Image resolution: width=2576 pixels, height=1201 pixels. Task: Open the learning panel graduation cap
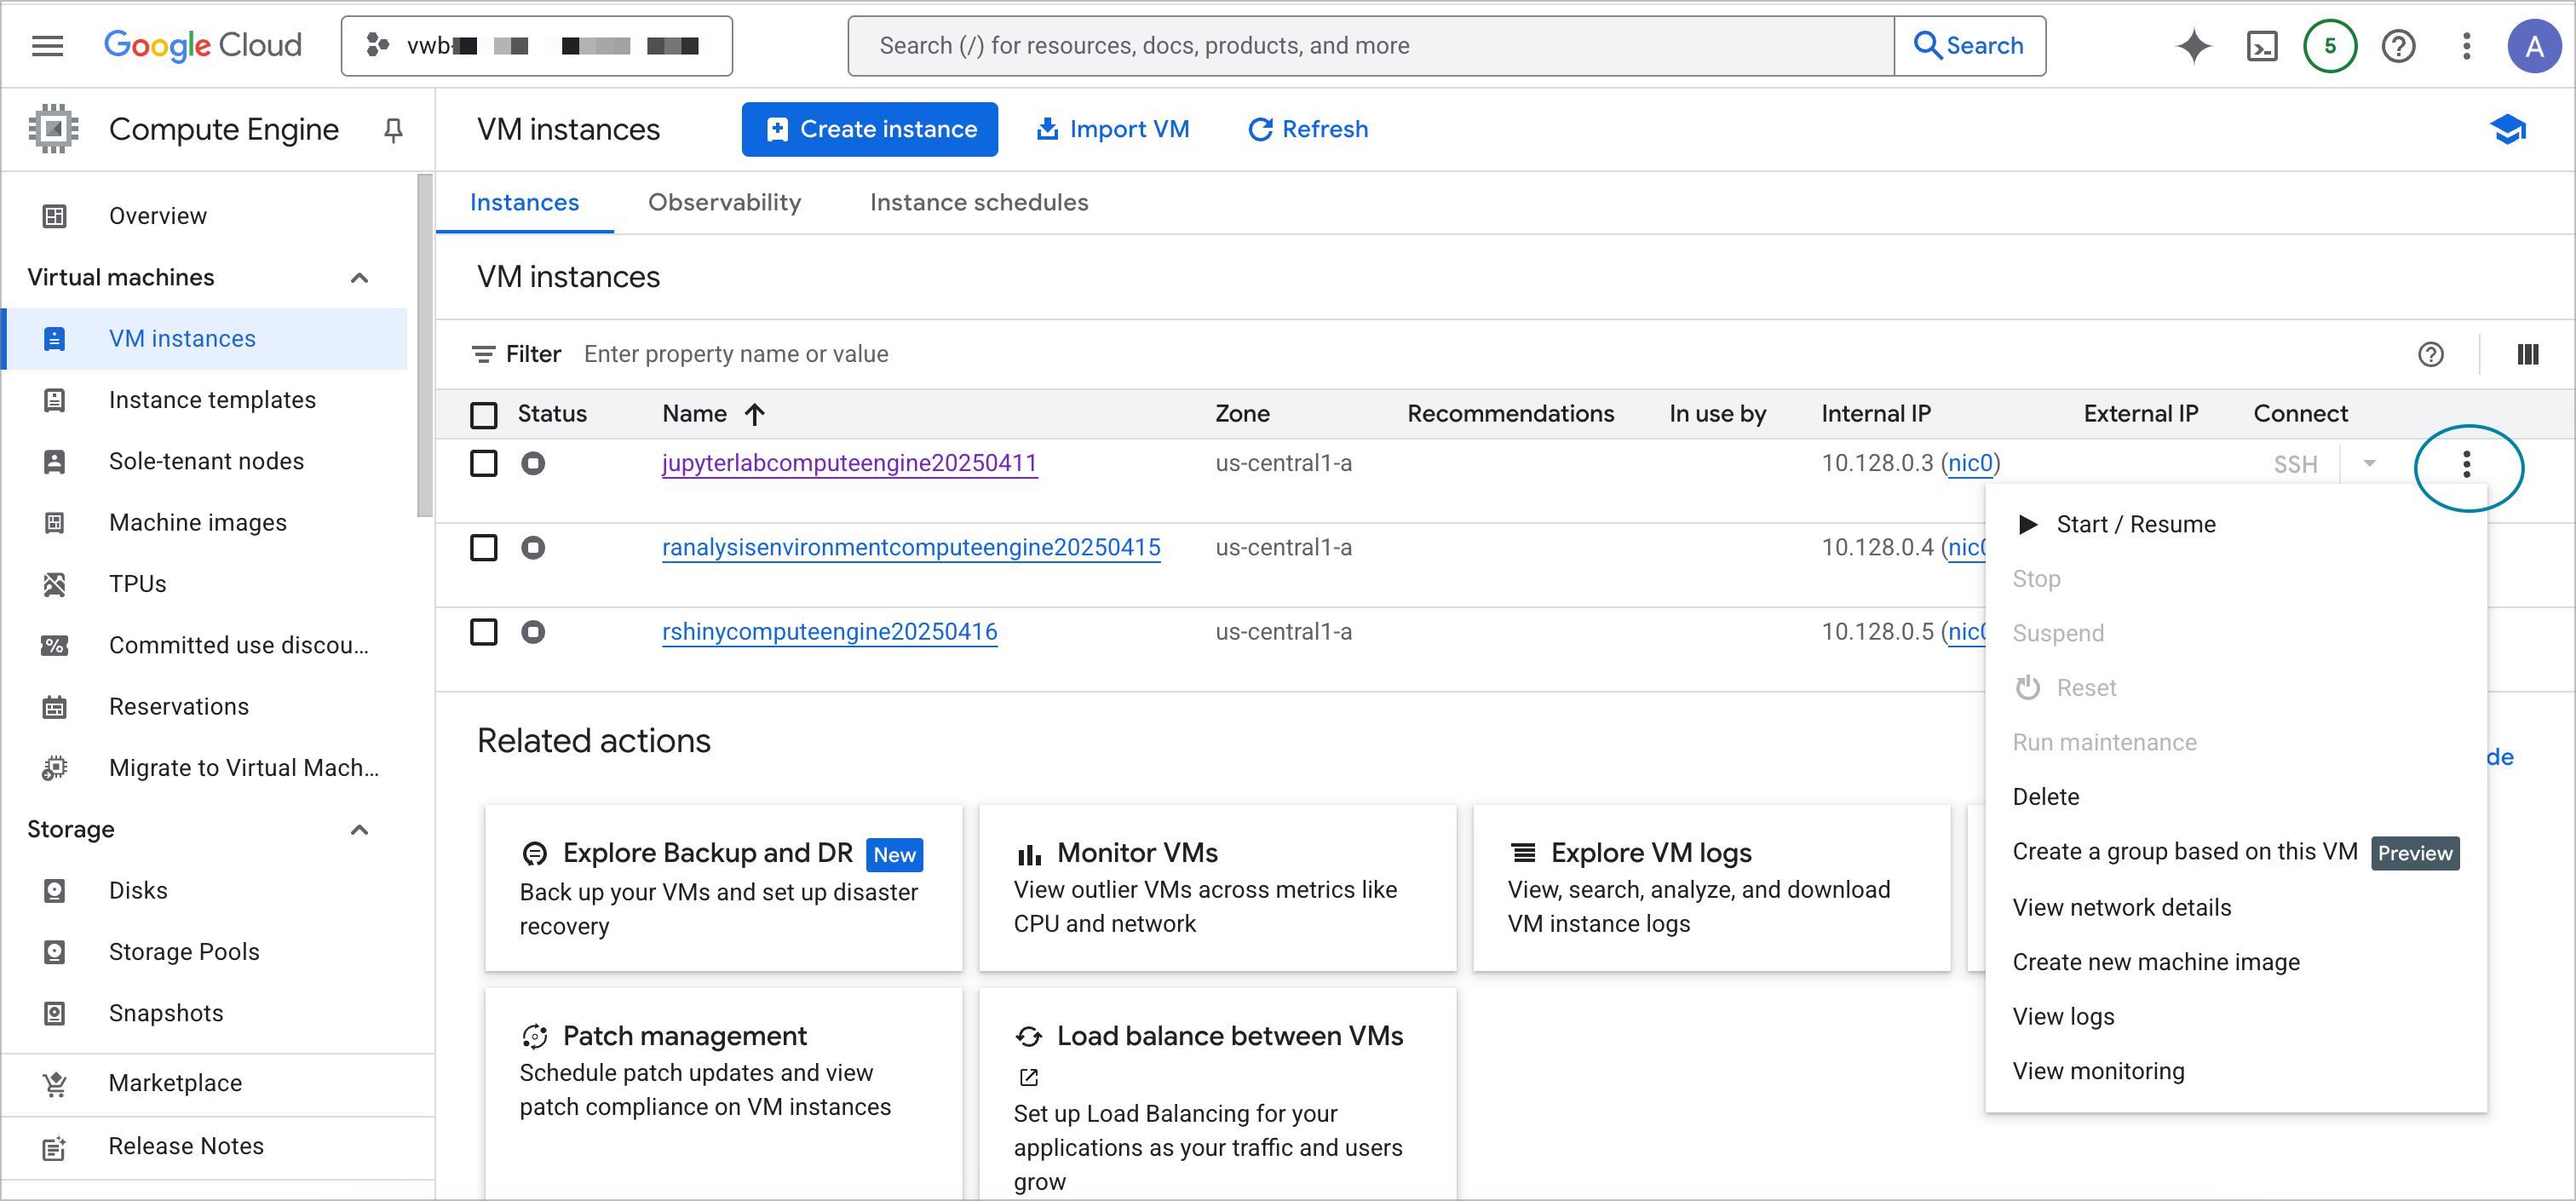(x=2508, y=129)
